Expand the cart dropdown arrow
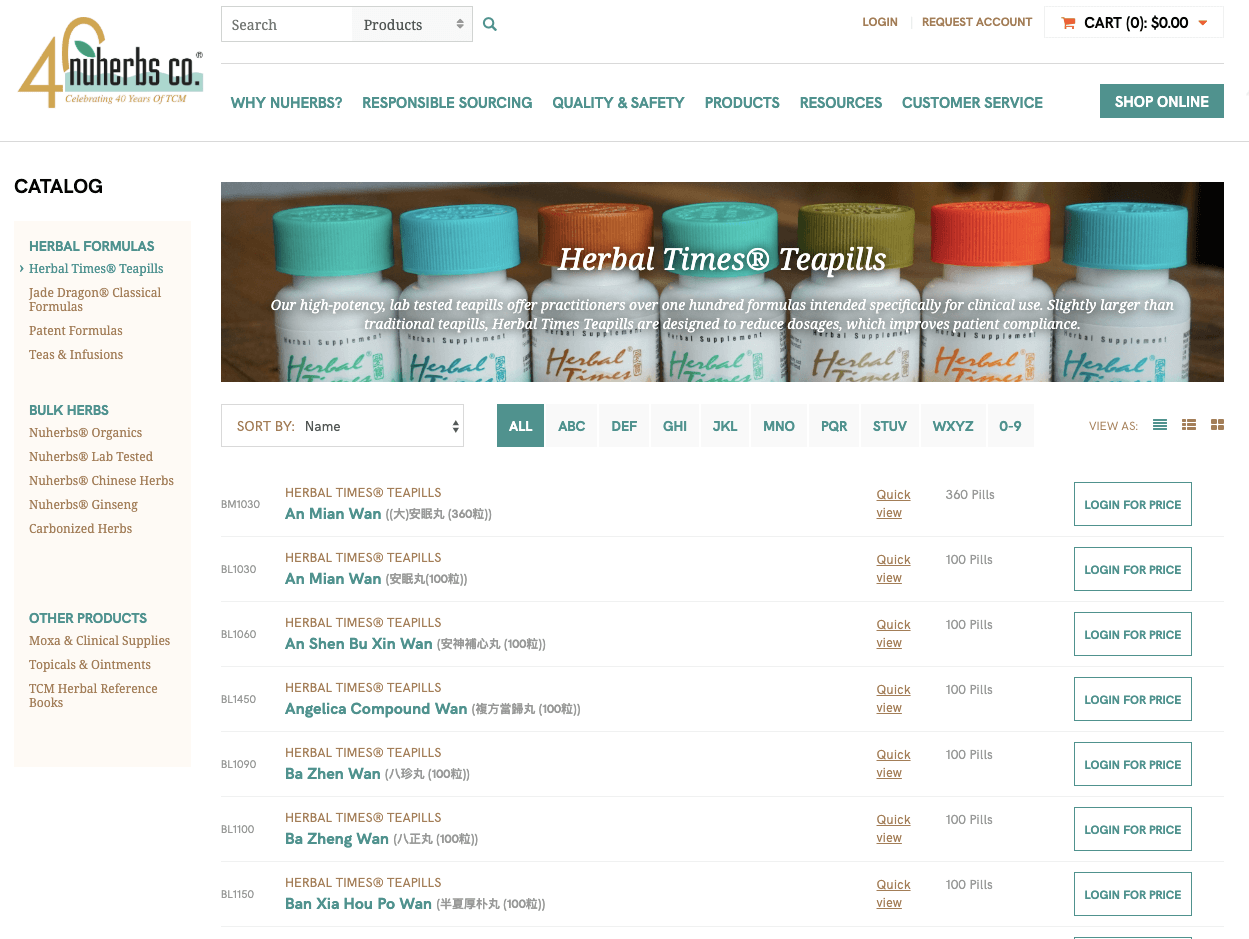 tap(1202, 23)
